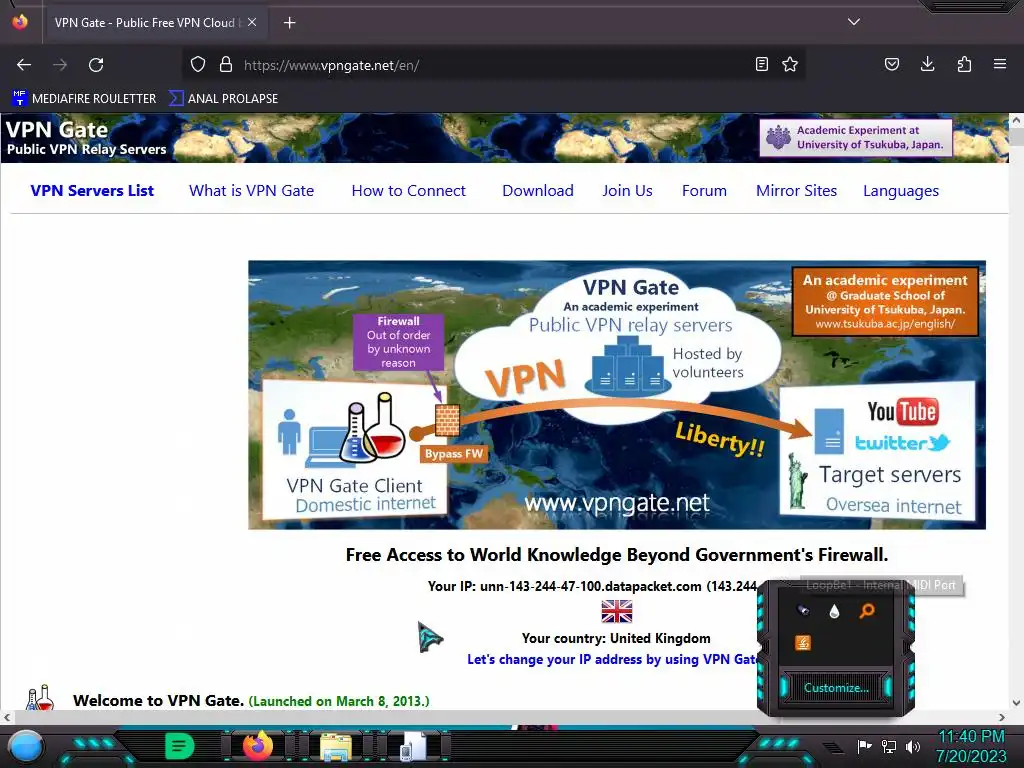Go to the How to Connect page
The image size is (1024, 768).
click(409, 191)
